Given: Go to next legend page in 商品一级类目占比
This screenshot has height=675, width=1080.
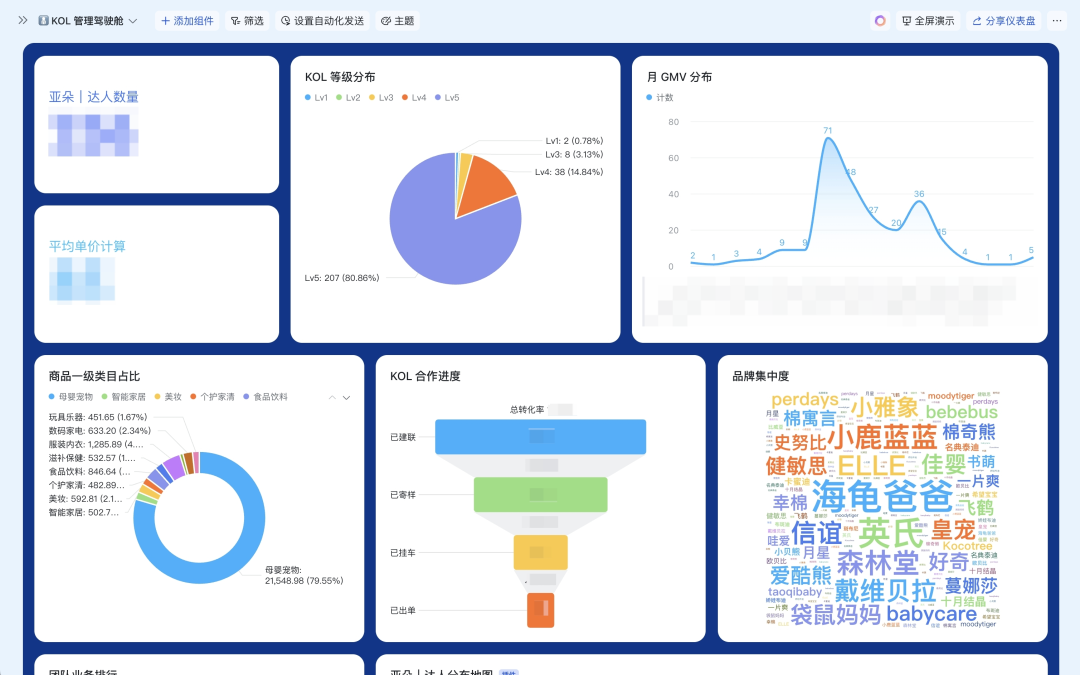Looking at the screenshot, I should point(347,397).
